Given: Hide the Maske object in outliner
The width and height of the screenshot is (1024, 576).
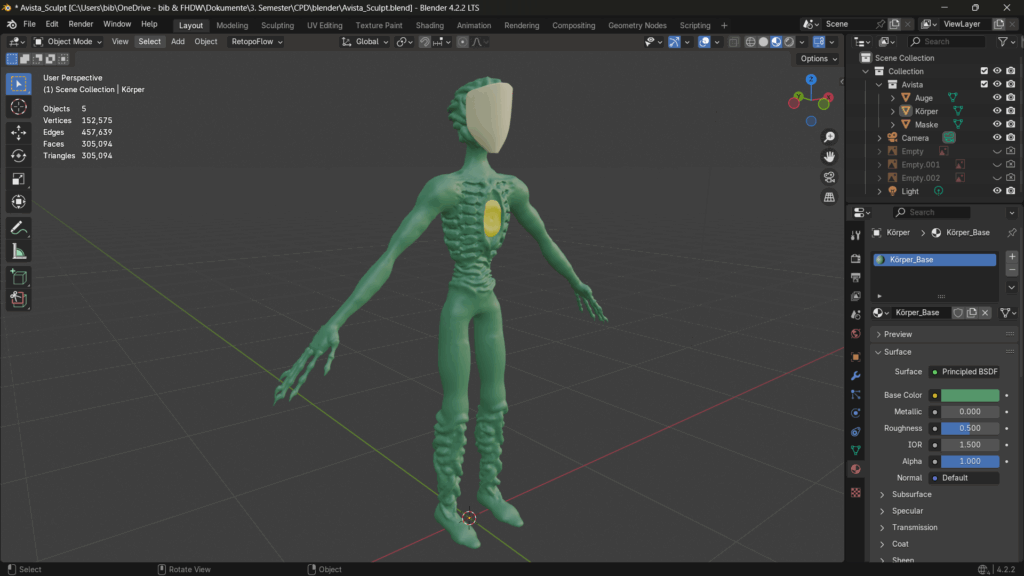Looking at the screenshot, I should pos(997,124).
